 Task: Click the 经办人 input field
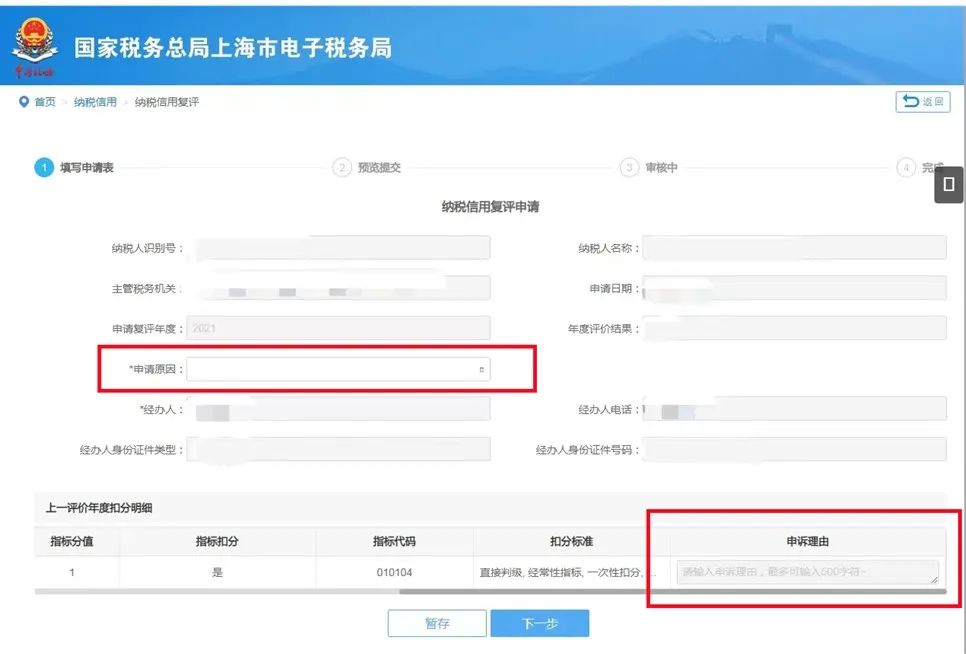pos(338,410)
